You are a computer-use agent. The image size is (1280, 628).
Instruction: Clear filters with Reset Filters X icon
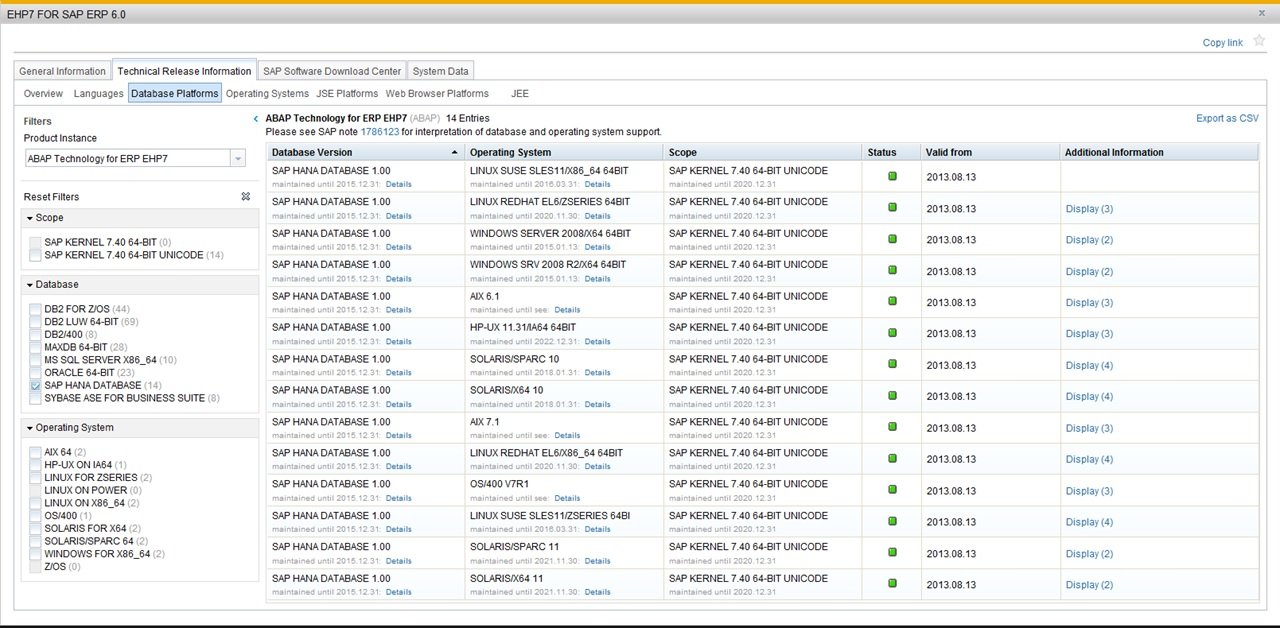[246, 197]
